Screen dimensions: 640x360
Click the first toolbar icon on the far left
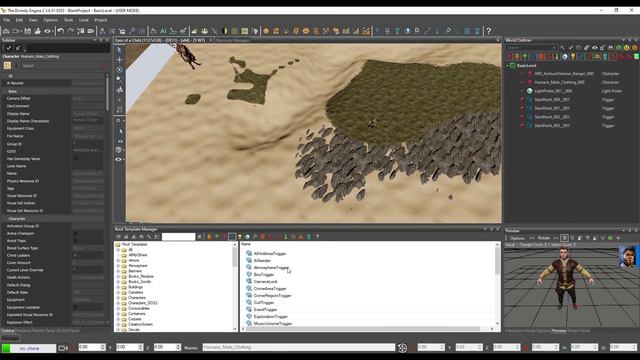pyautogui.click(x=6, y=31)
